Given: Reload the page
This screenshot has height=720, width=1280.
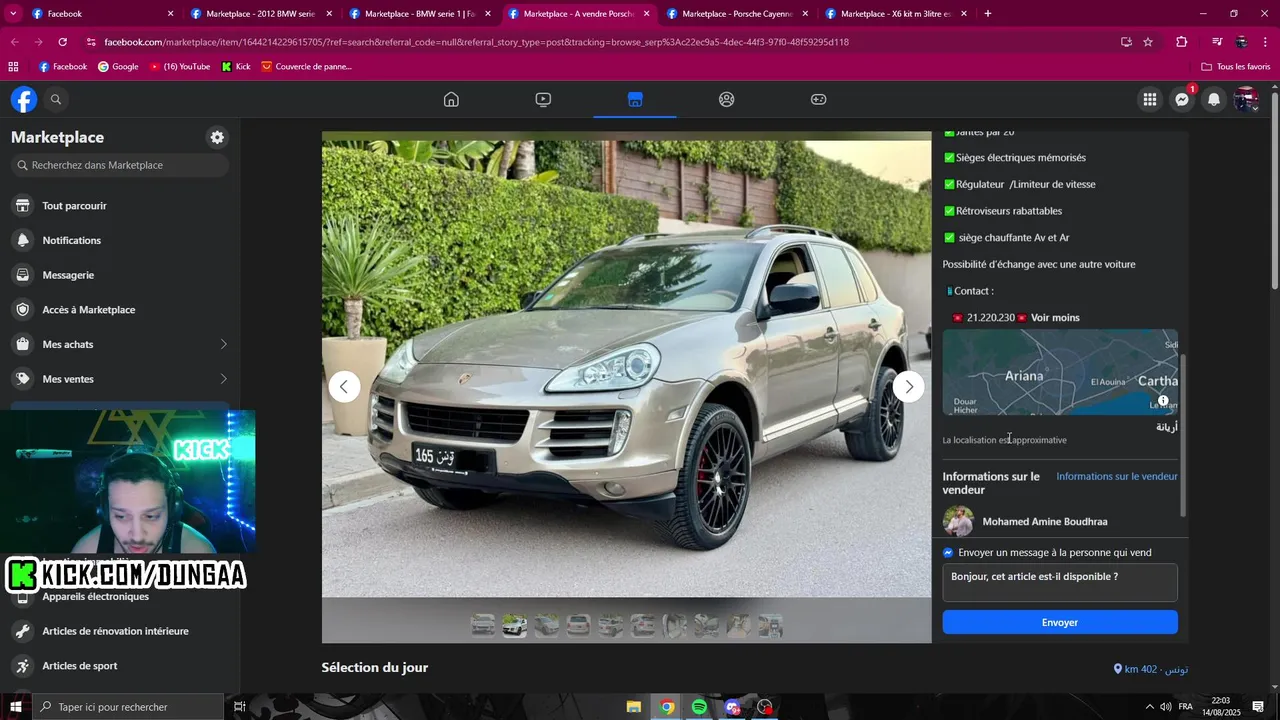Looking at the screenshot, I should 62,42.
